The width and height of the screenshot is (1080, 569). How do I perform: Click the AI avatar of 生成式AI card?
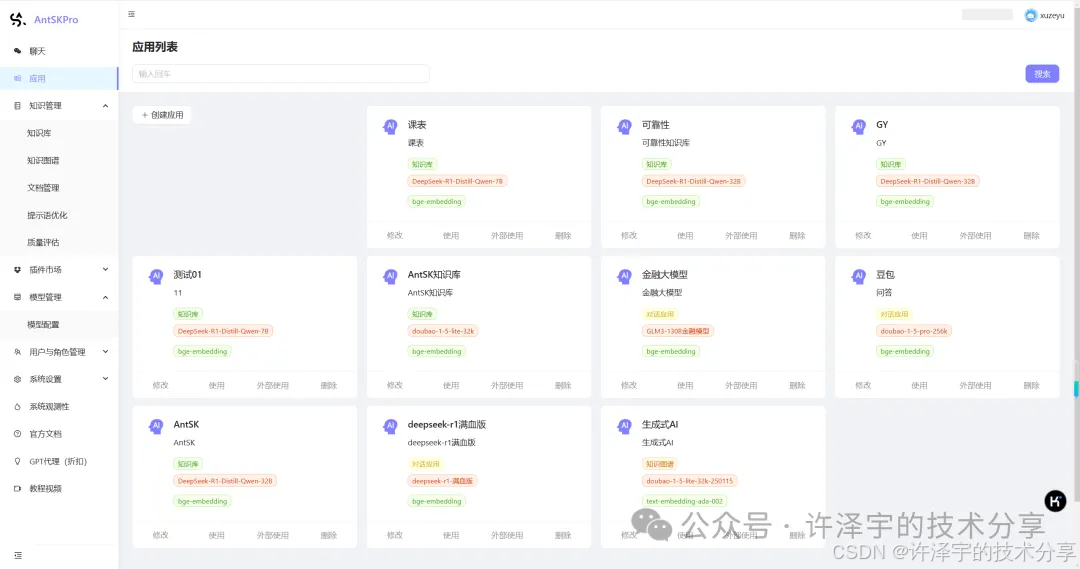pyautogui.click(x=625, y=426)
